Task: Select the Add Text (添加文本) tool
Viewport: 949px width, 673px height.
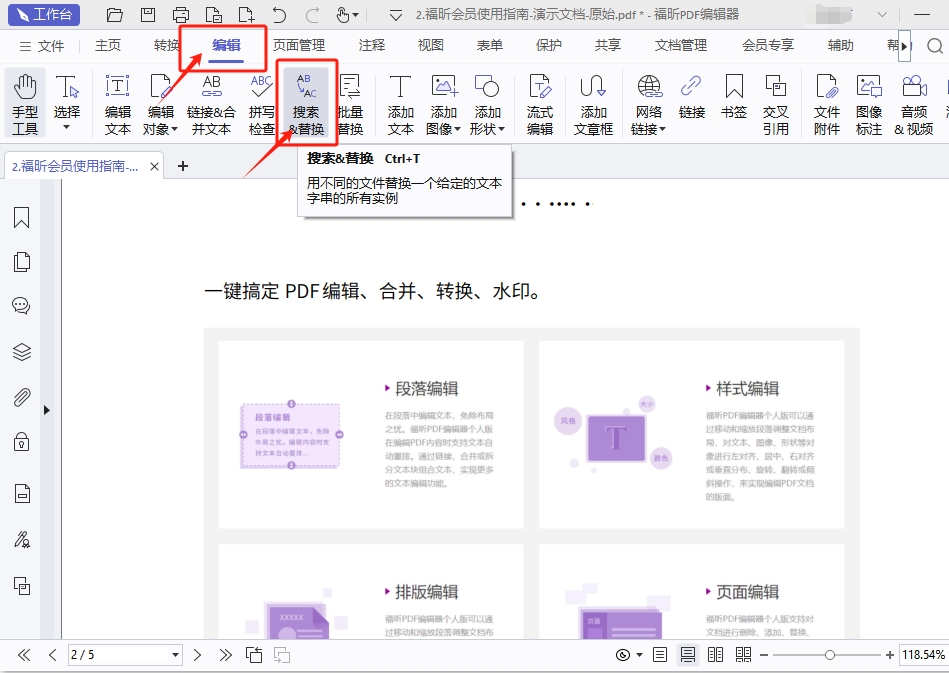Action: [400, 104]
